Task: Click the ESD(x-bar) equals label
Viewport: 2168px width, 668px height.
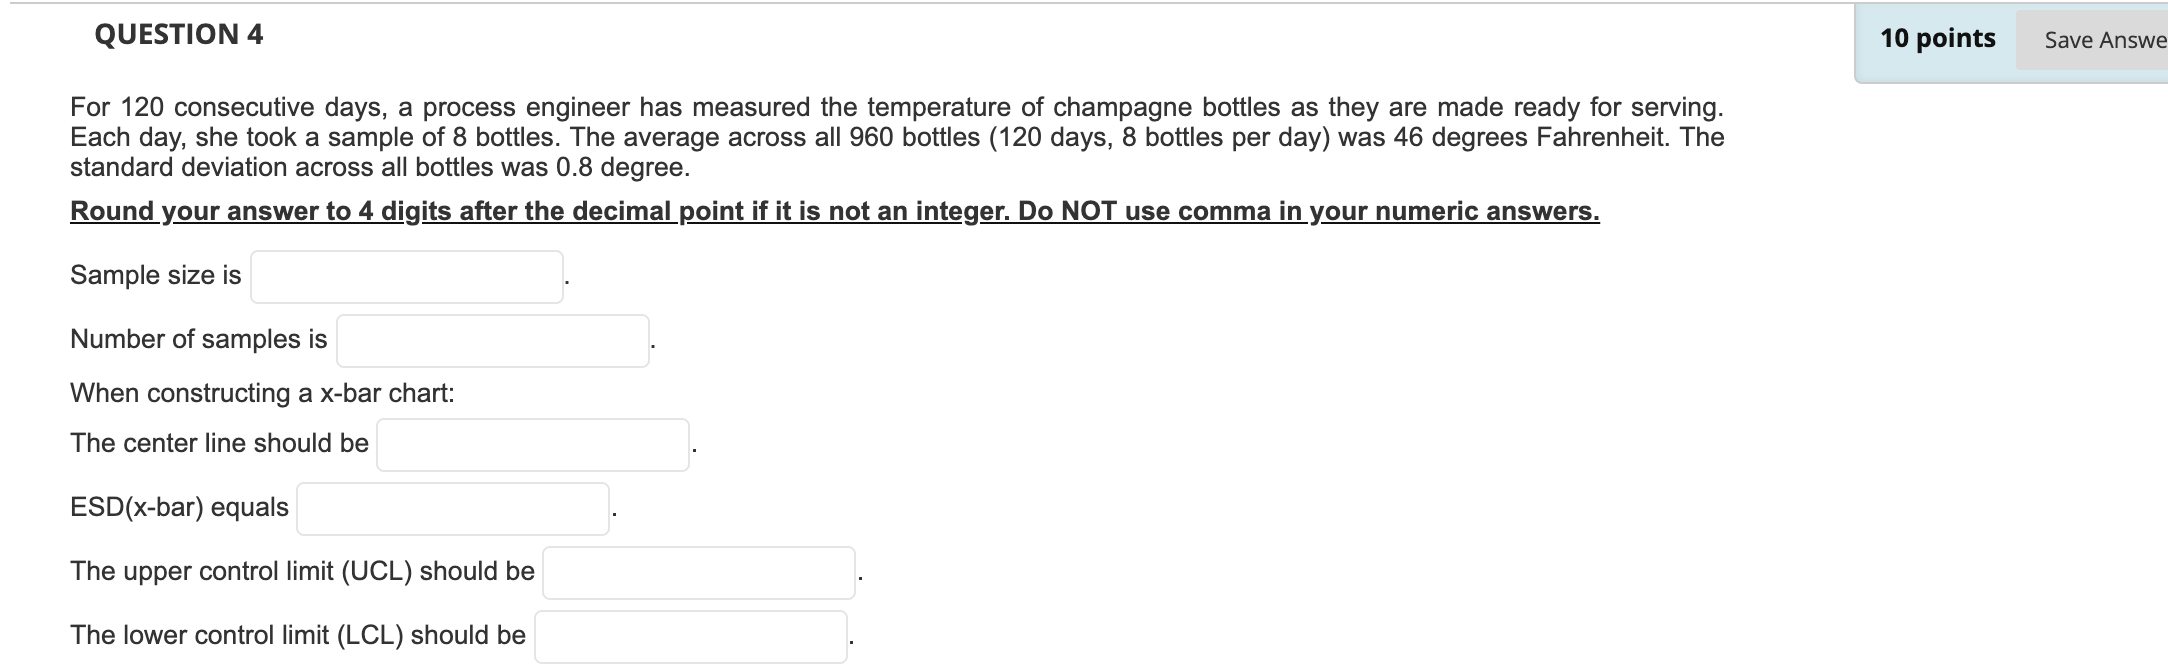Action: [x=178, y=506]
